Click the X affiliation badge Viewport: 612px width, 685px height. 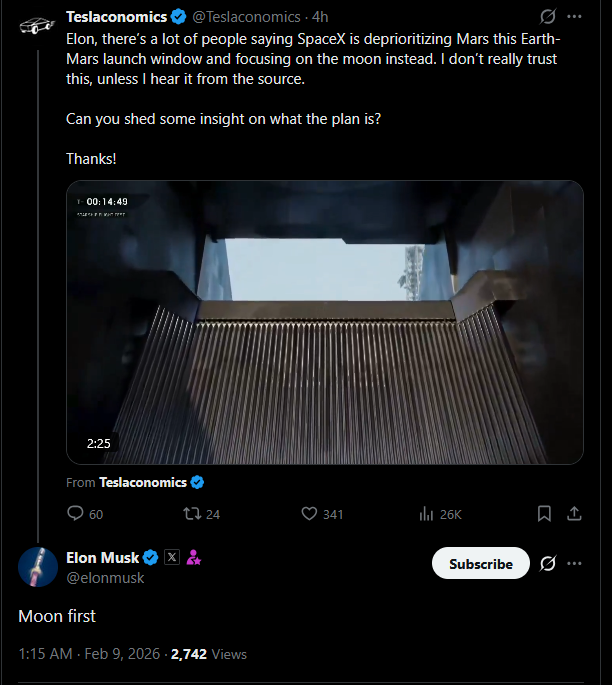pyautogui.click(x=172, y=558)
